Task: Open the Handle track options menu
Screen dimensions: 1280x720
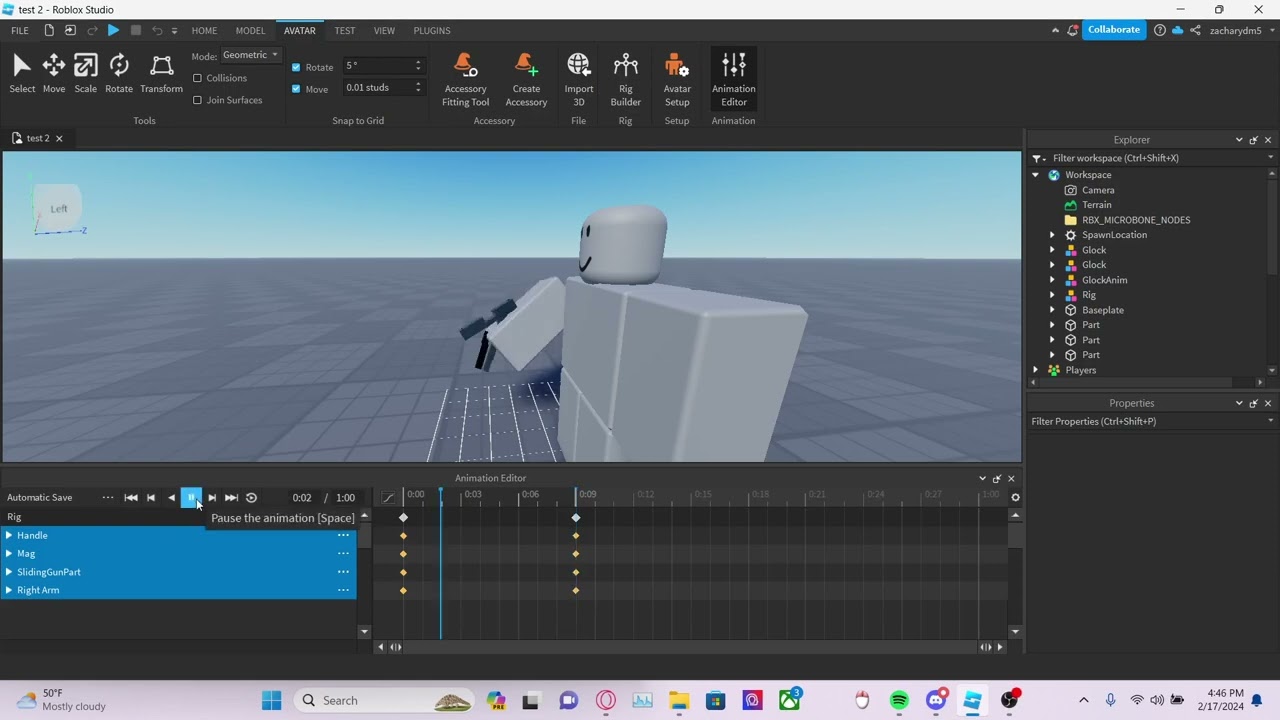Action: (x=343, y=536)
